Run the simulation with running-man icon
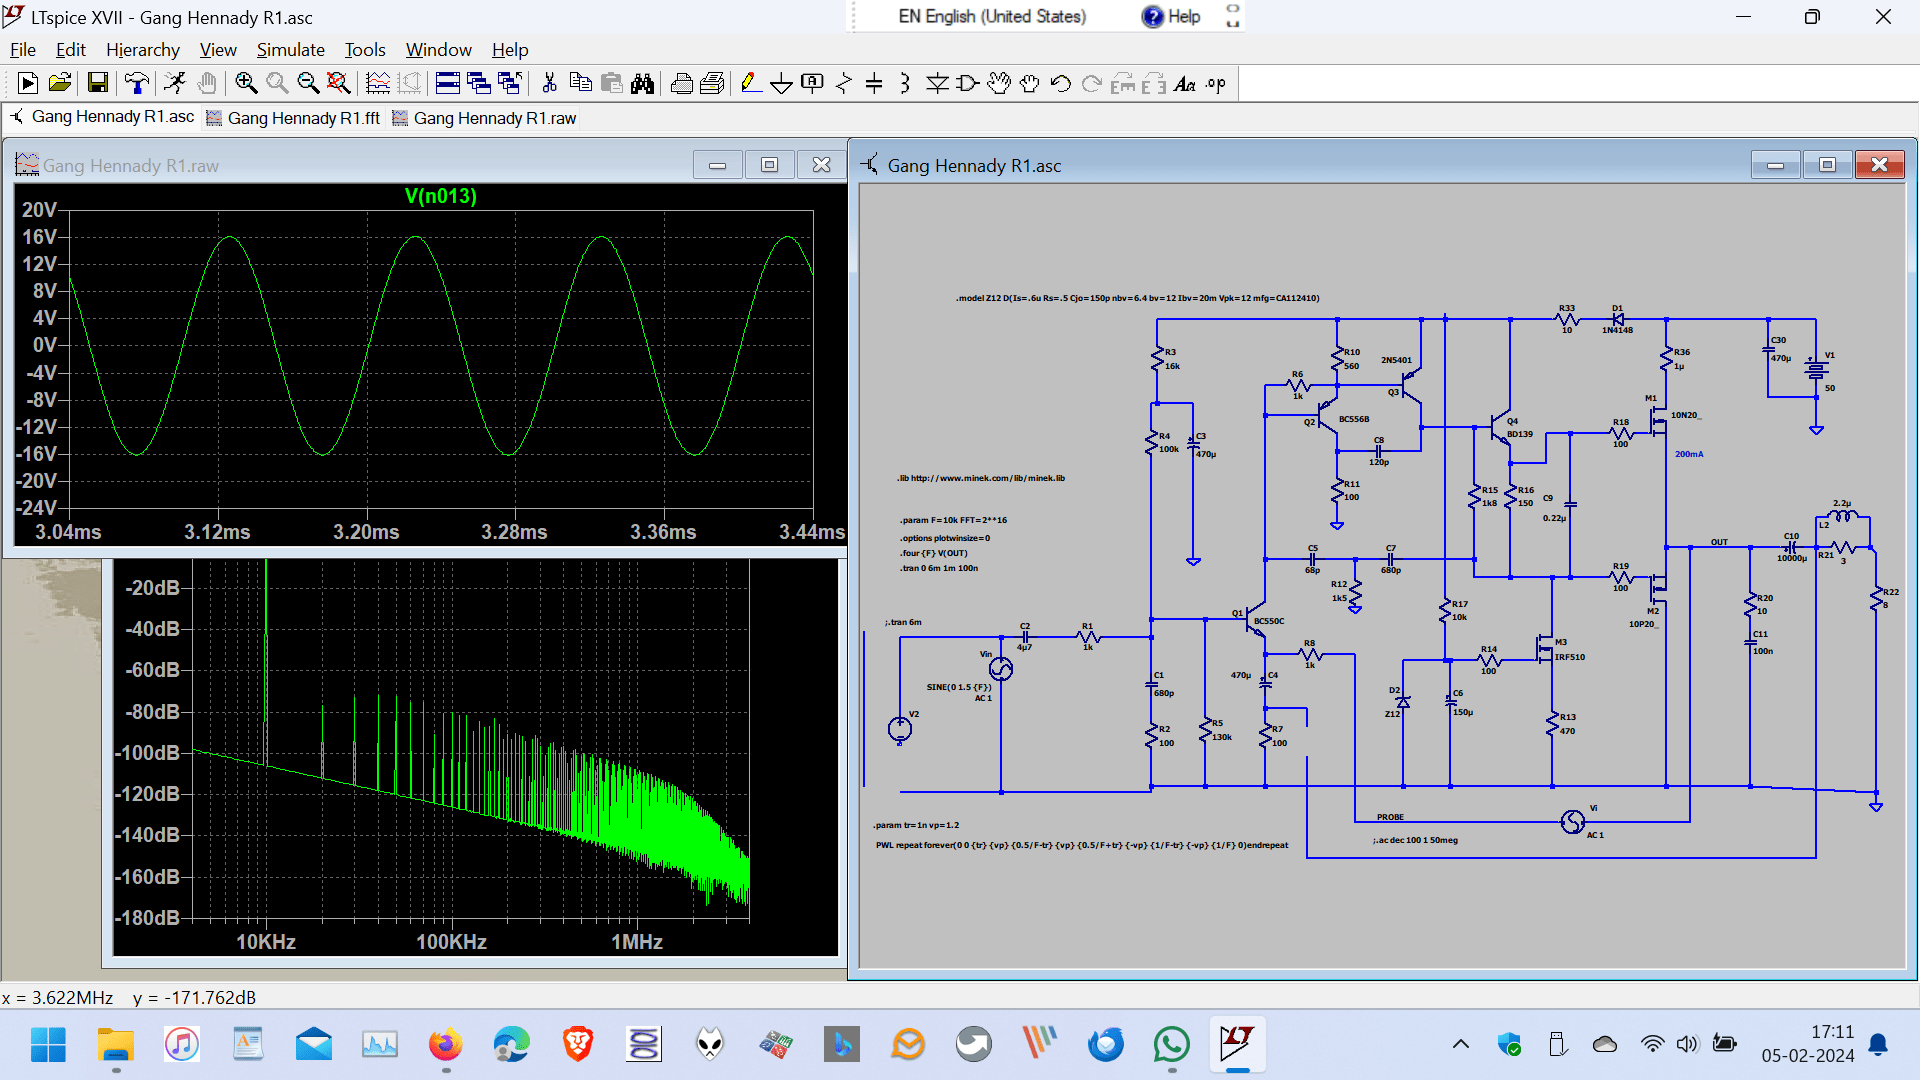 (175, 84)
